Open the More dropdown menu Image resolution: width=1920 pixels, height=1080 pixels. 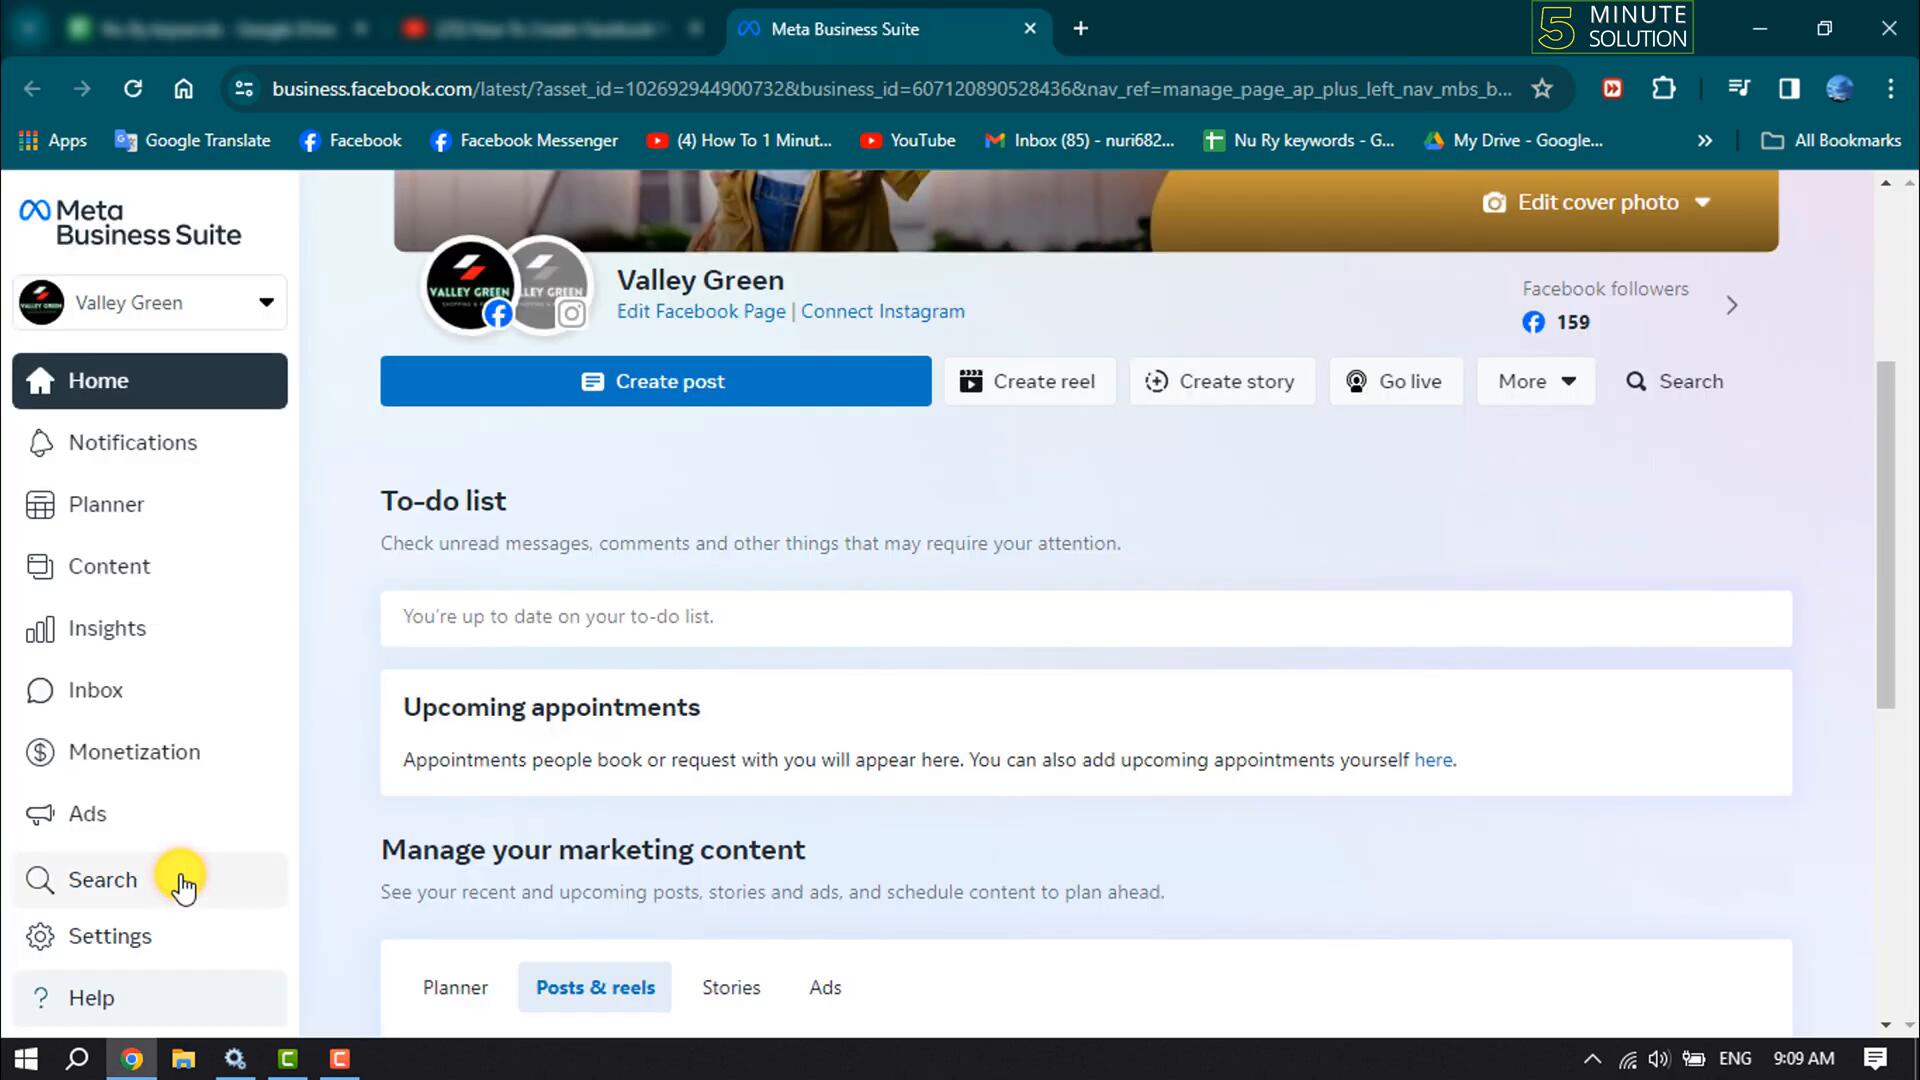tap(1536, 382)
